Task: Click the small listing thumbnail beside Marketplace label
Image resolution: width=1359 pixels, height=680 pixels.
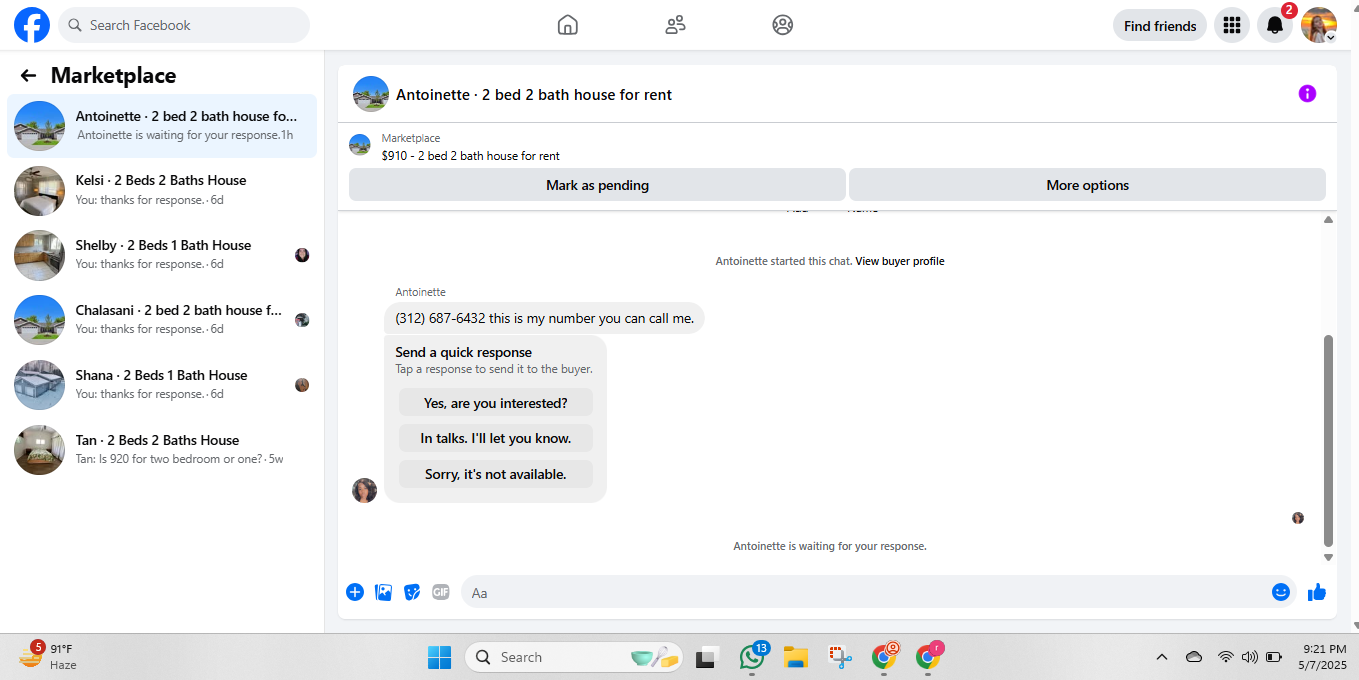Action: click(360, 145)
